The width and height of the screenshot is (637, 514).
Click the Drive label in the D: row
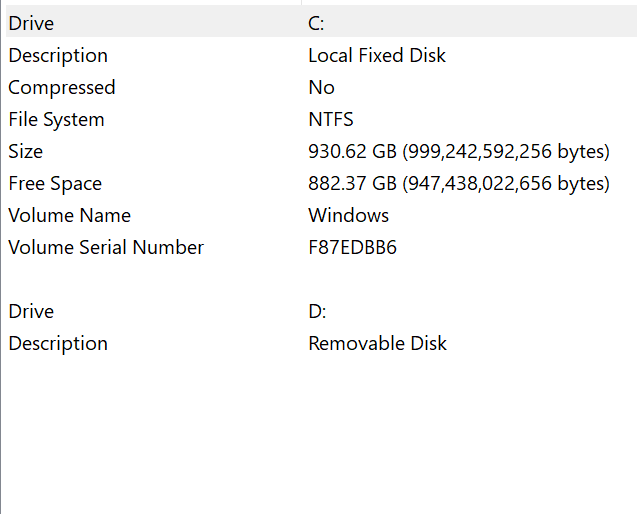(x=31, y=311)
